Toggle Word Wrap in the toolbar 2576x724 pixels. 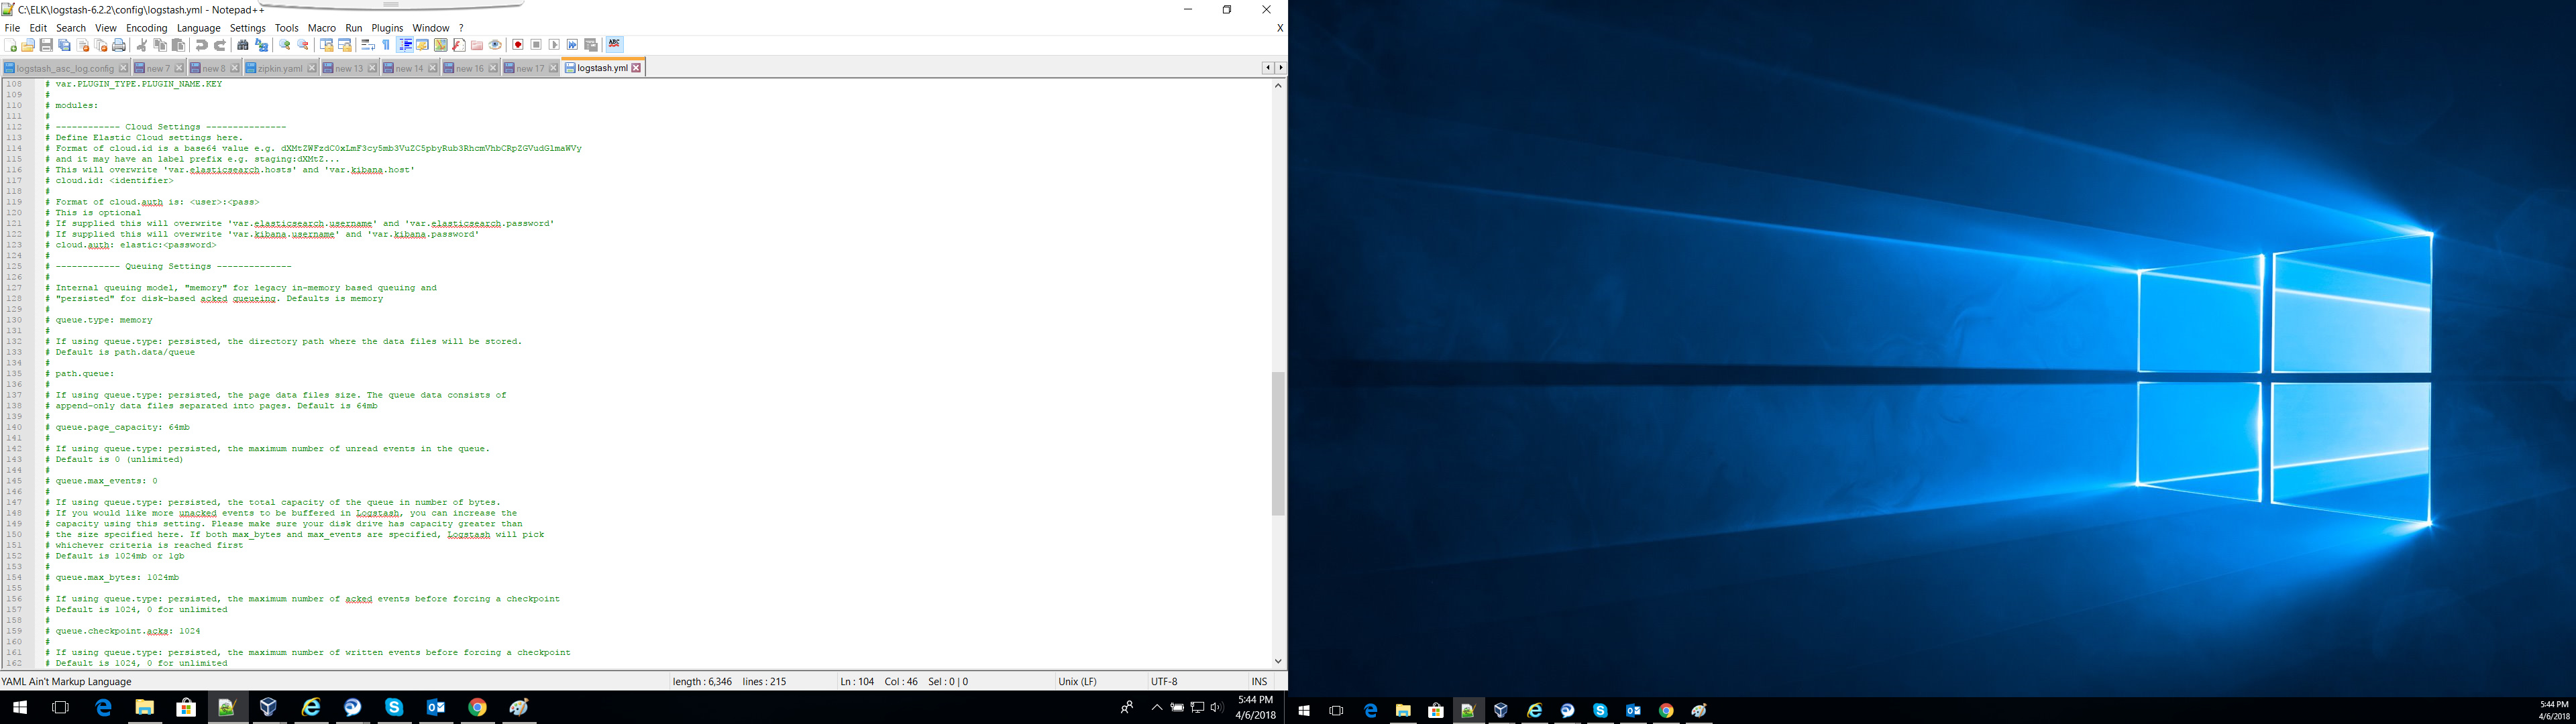pos(368,45)
